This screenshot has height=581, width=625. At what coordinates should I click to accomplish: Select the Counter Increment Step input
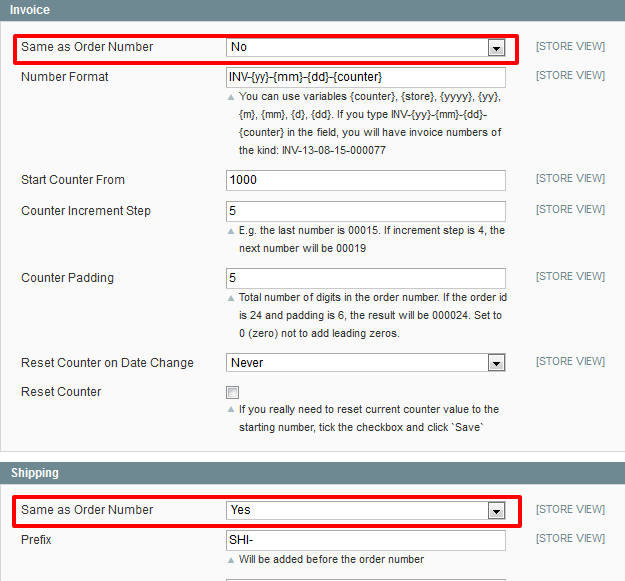[x=366, y=211]
